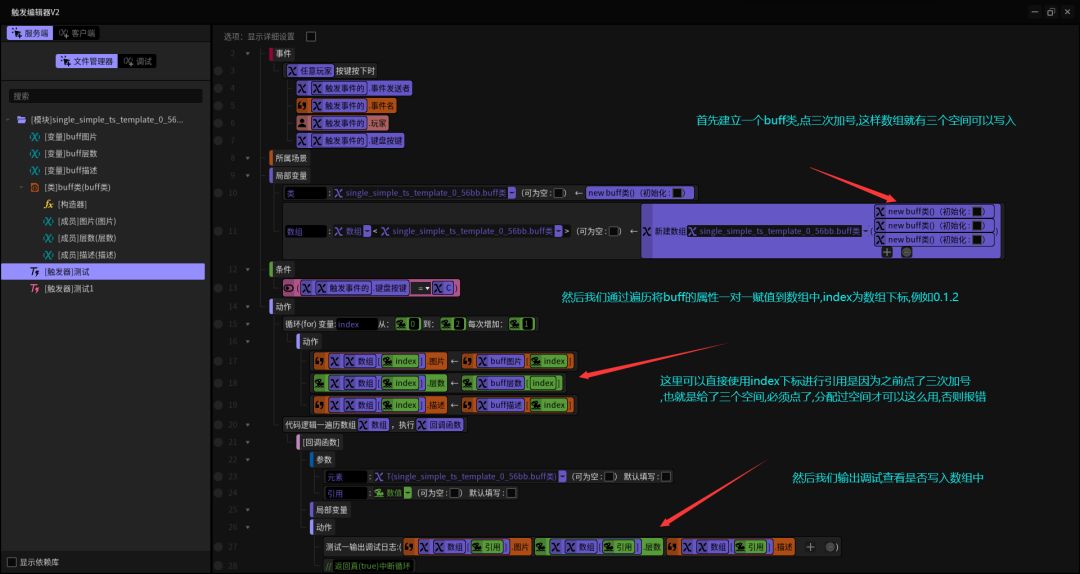Open the 调试 tab
The height and width of the screenshot is (574, 1080).
click(138, 61)
